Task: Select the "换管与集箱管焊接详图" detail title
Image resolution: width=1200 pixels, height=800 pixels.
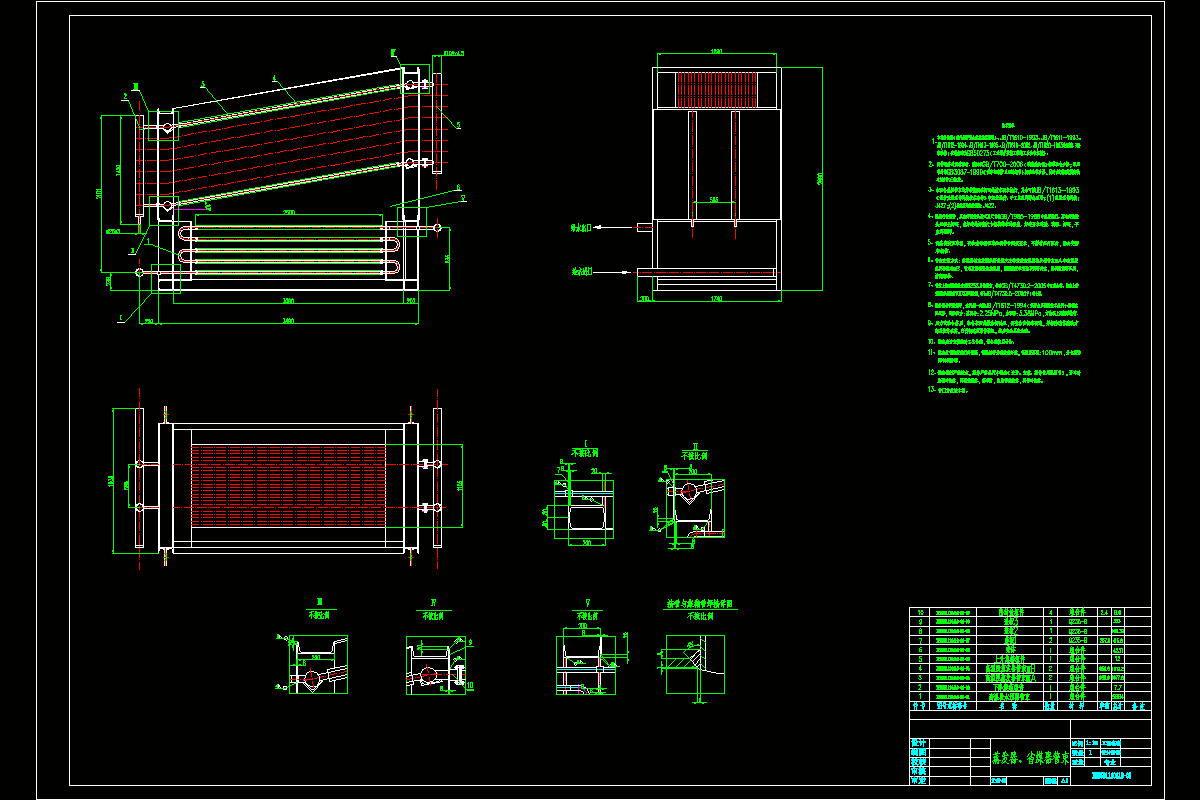Action: pyautogui.click(x=700, y=604)
